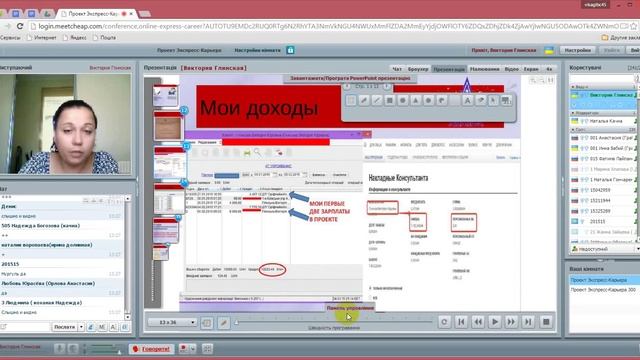
Task: Send chat message with Послати
Action: [x=64, y=327]
